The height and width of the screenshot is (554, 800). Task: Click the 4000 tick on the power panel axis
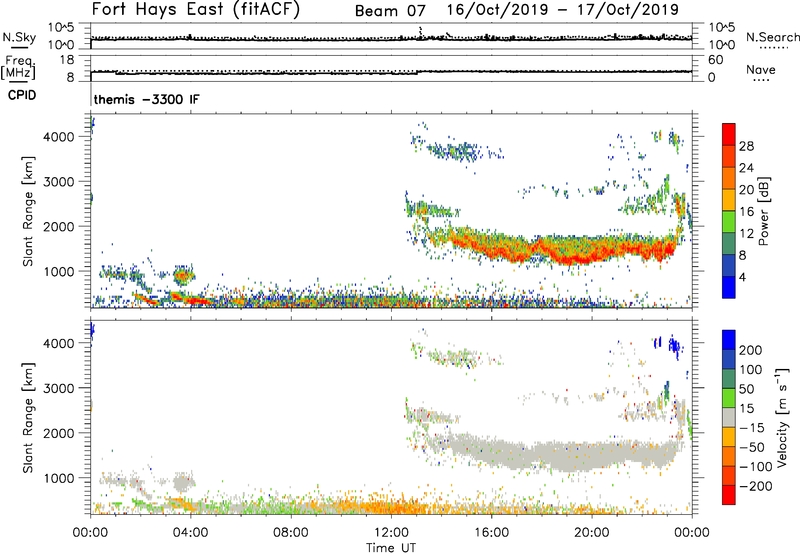pyautogui.click(x=59, y=137)
